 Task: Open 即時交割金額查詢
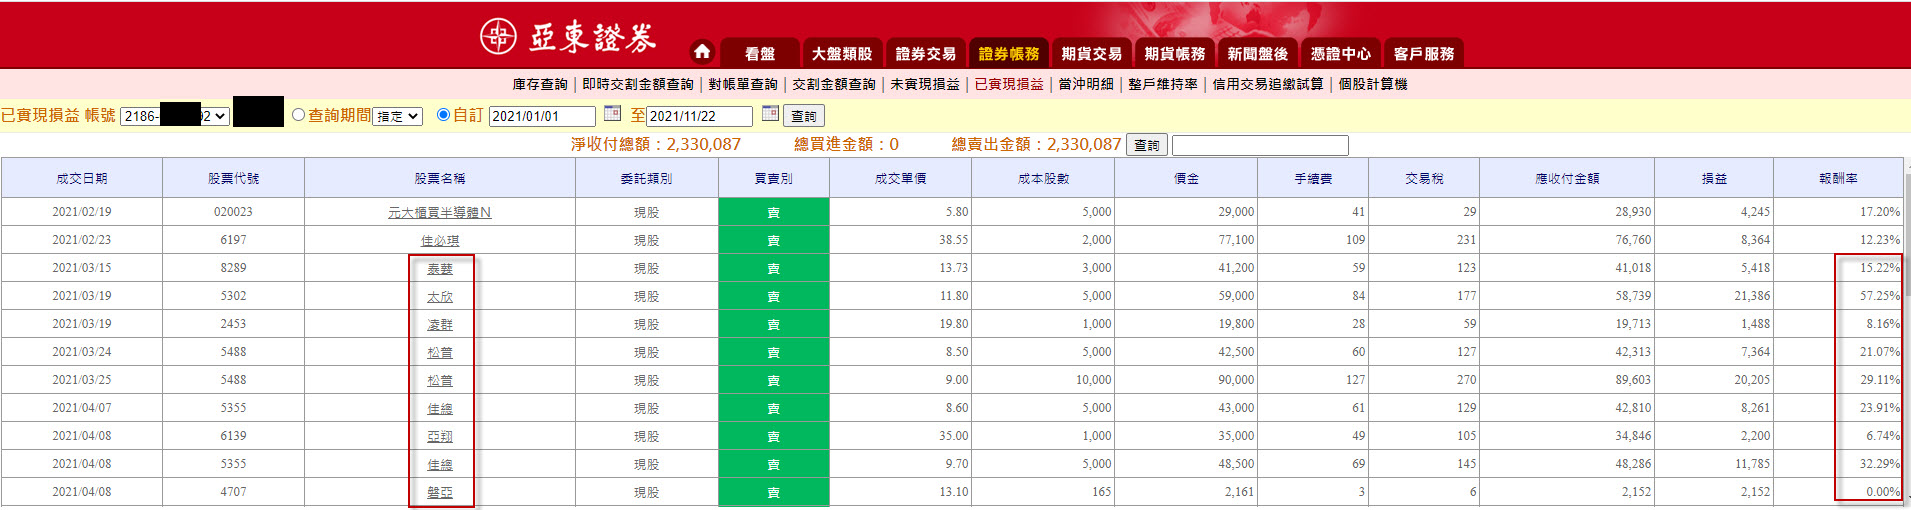[x=638, y=84]
